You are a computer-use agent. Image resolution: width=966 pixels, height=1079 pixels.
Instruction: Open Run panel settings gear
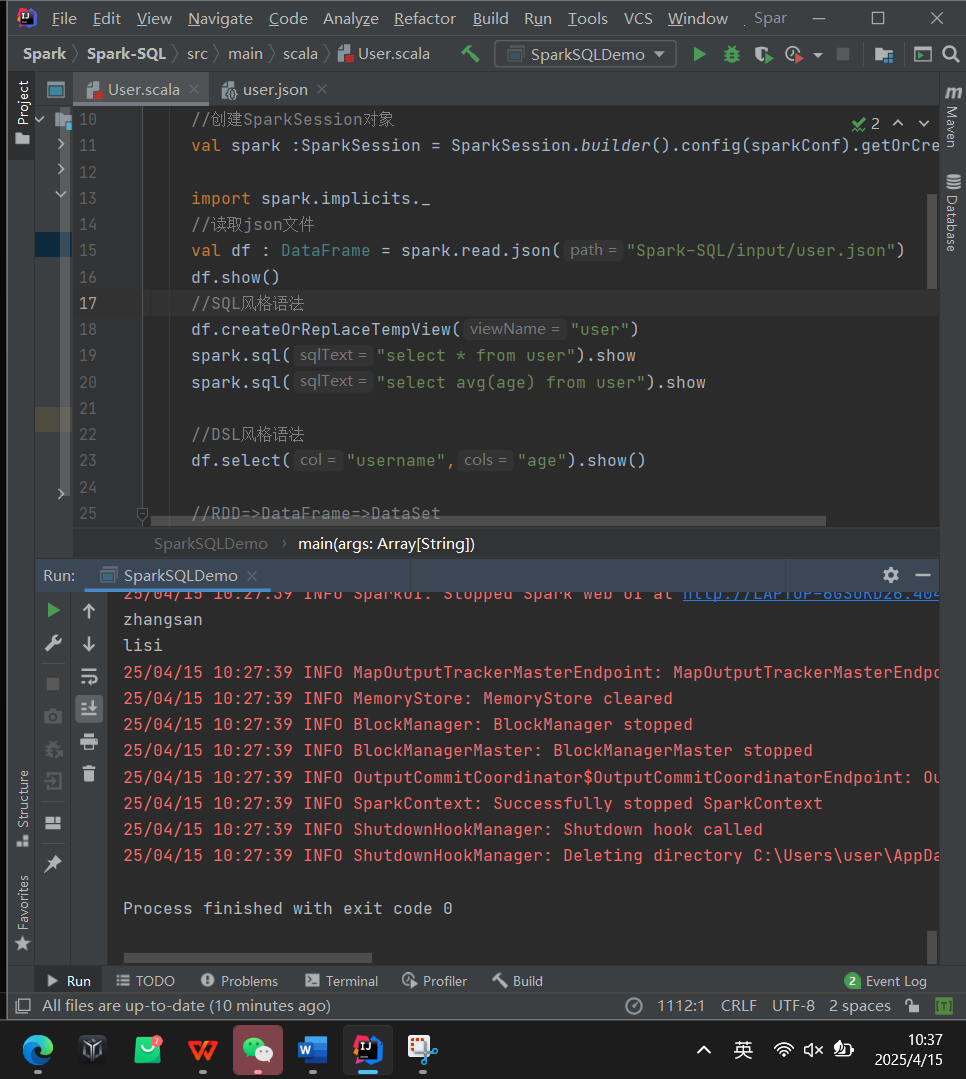891,575
